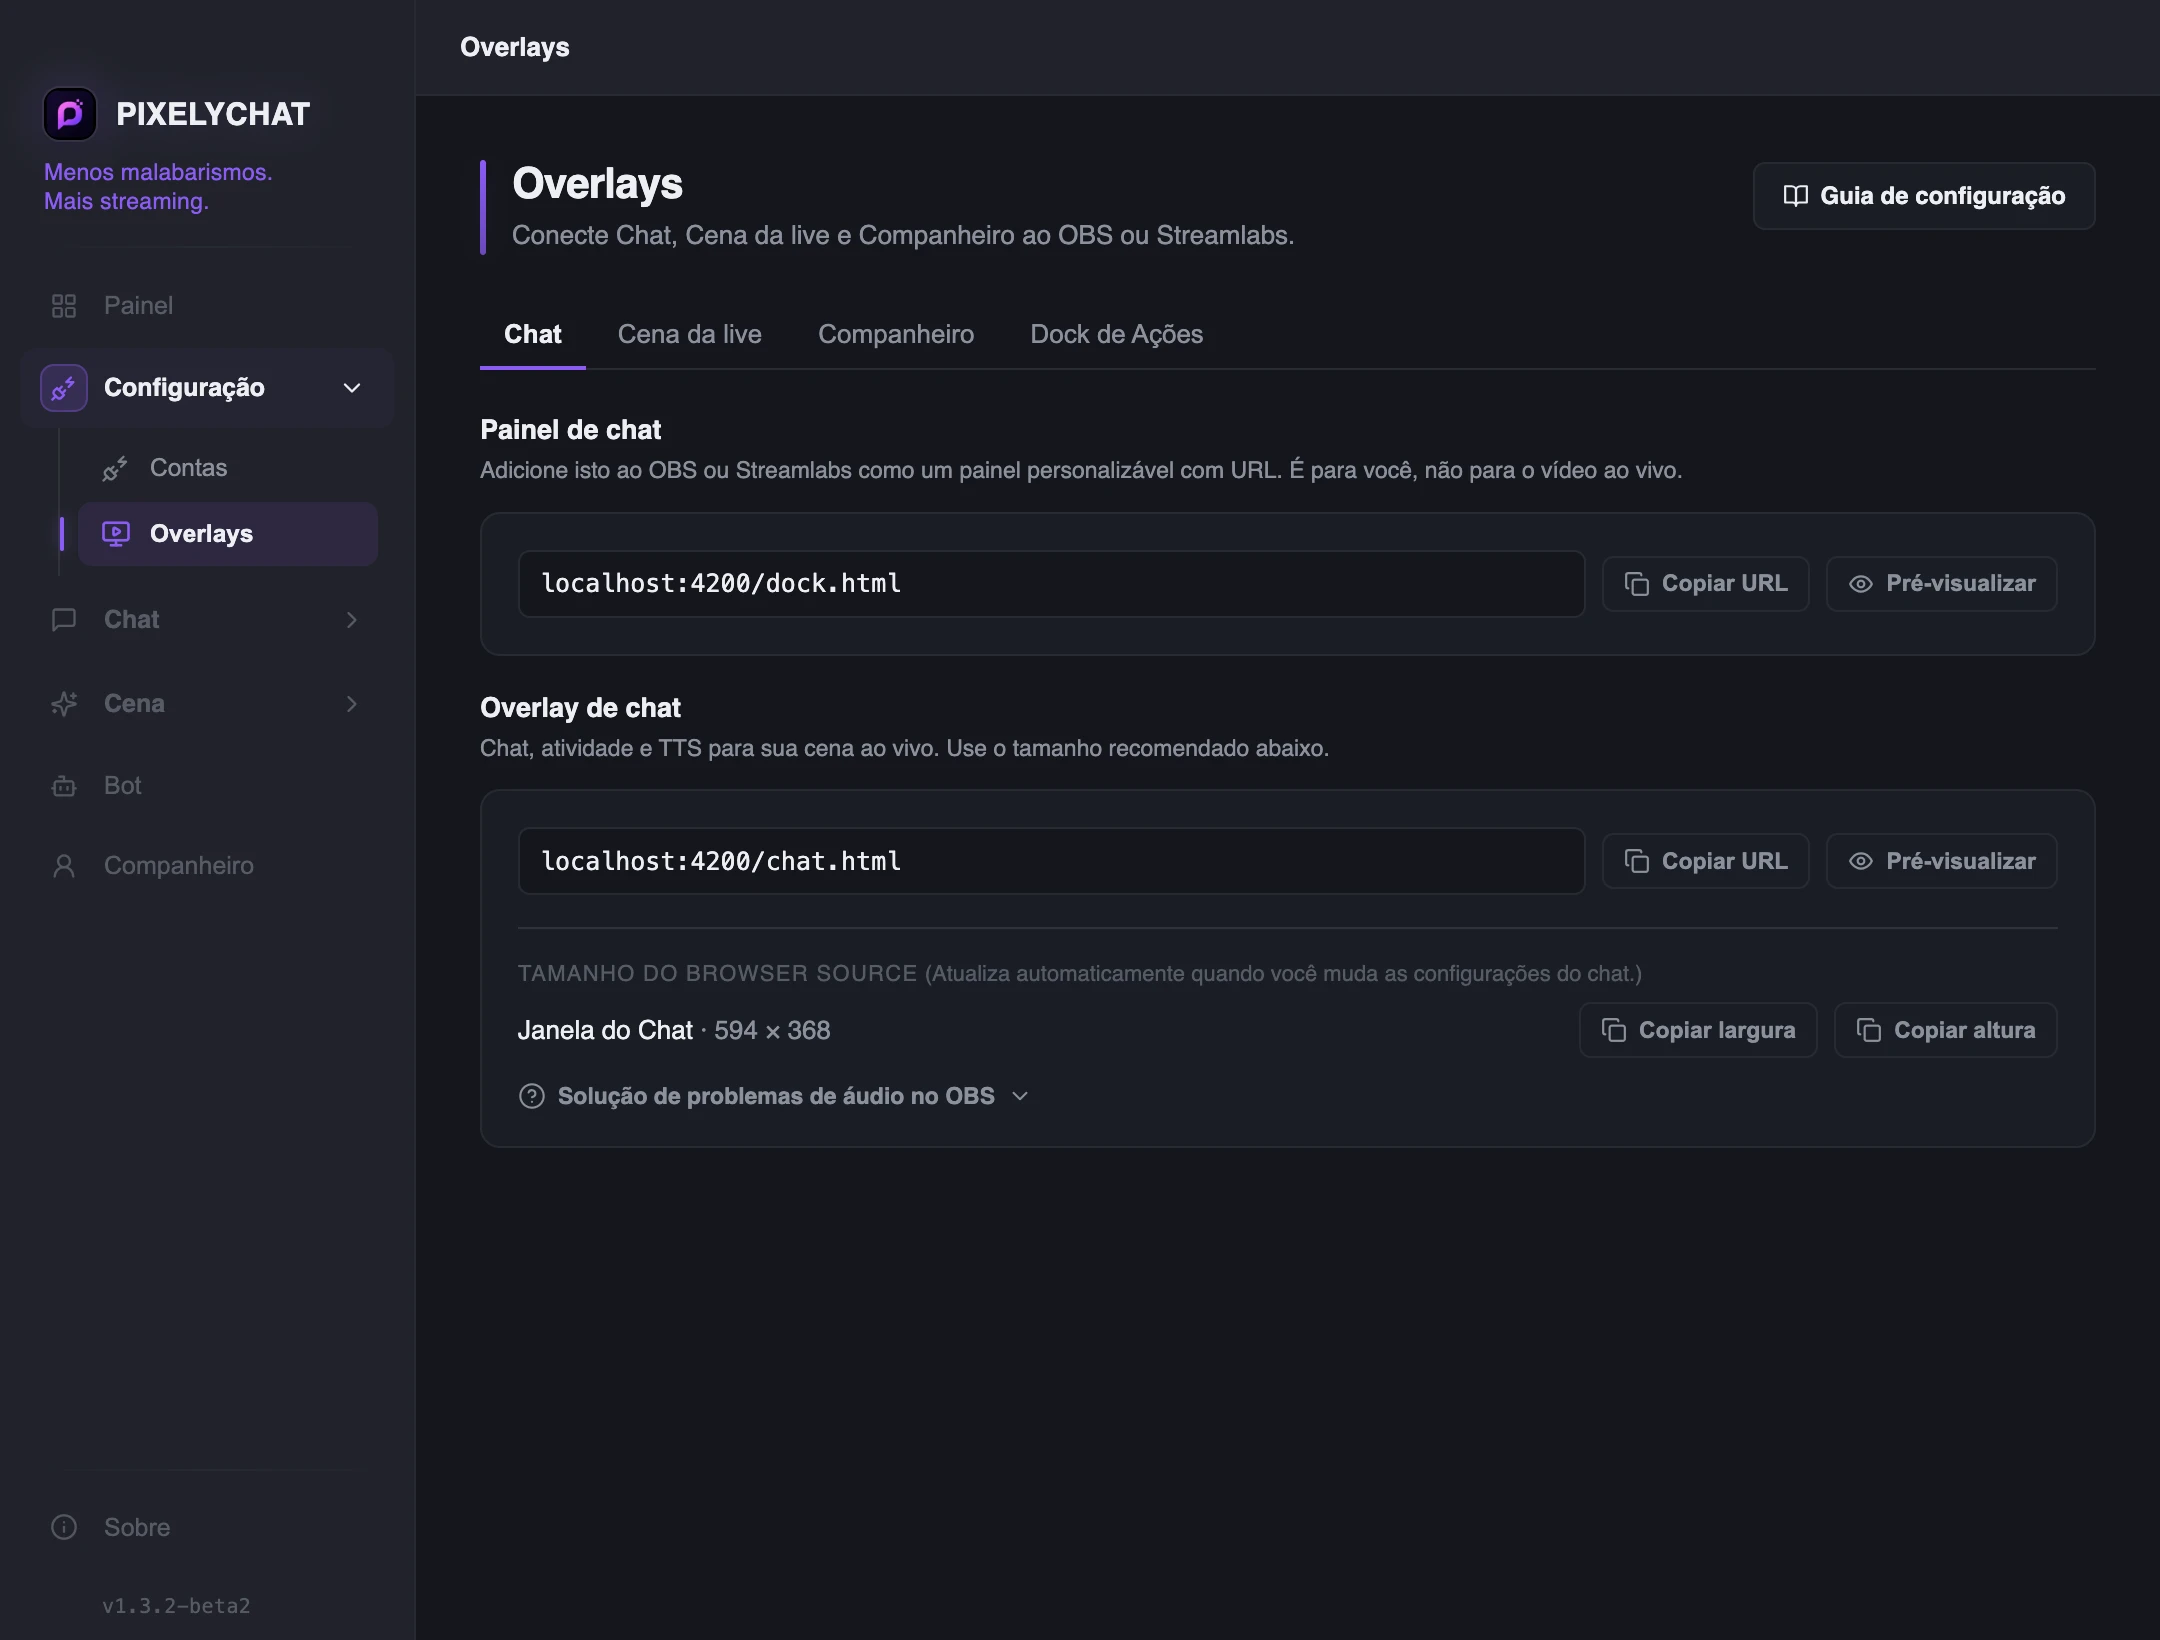Copy the chat.html URL button label

point(1725,861)
